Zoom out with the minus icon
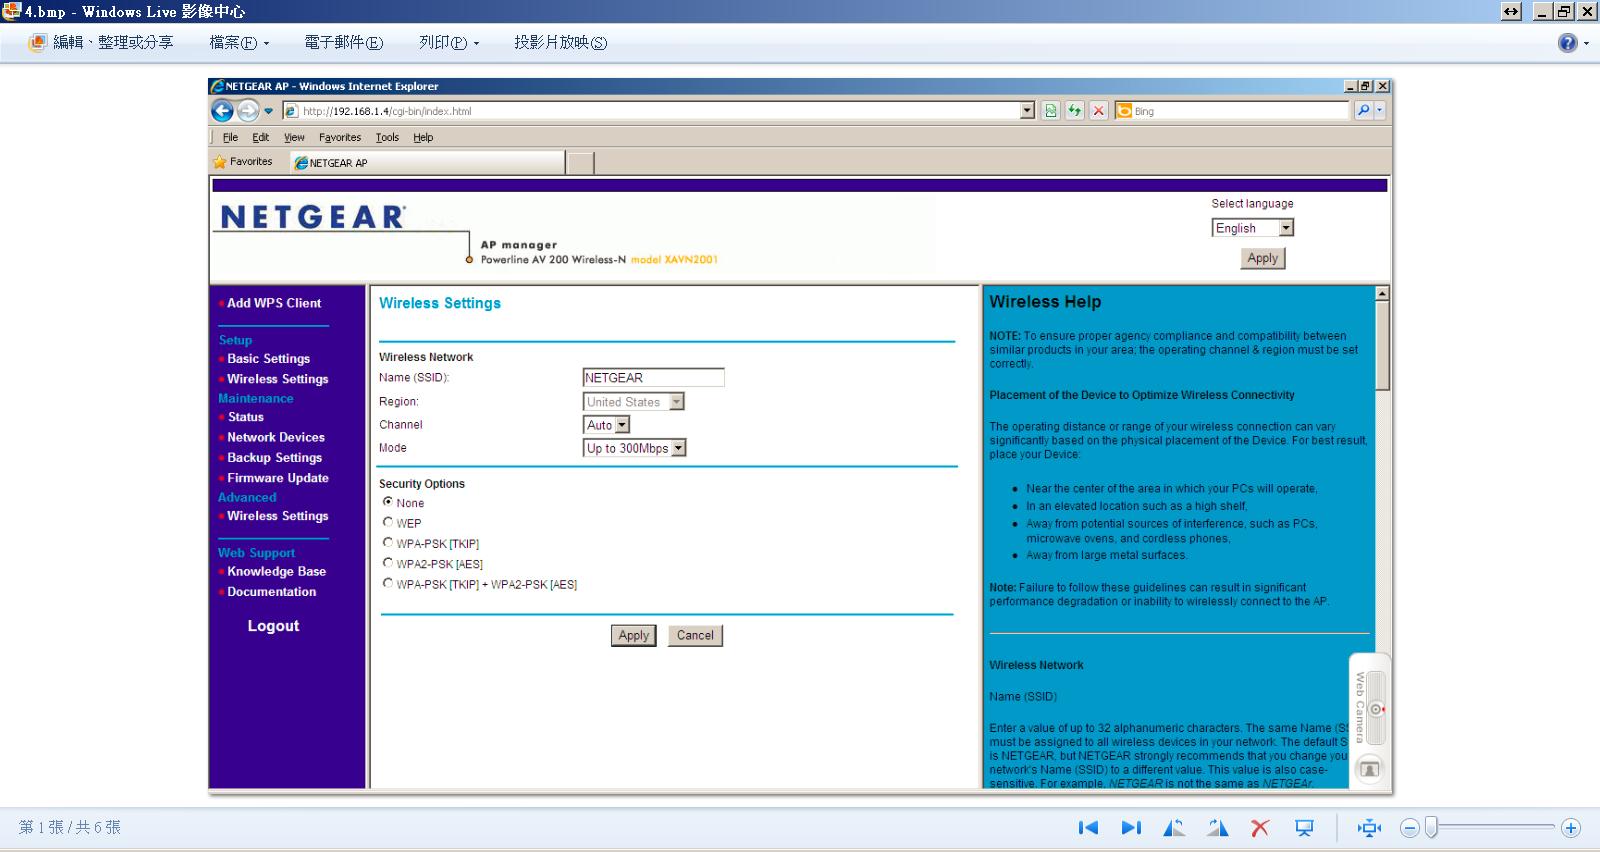Screen dimensions: 1600x852 click(x=1409, y=828)
